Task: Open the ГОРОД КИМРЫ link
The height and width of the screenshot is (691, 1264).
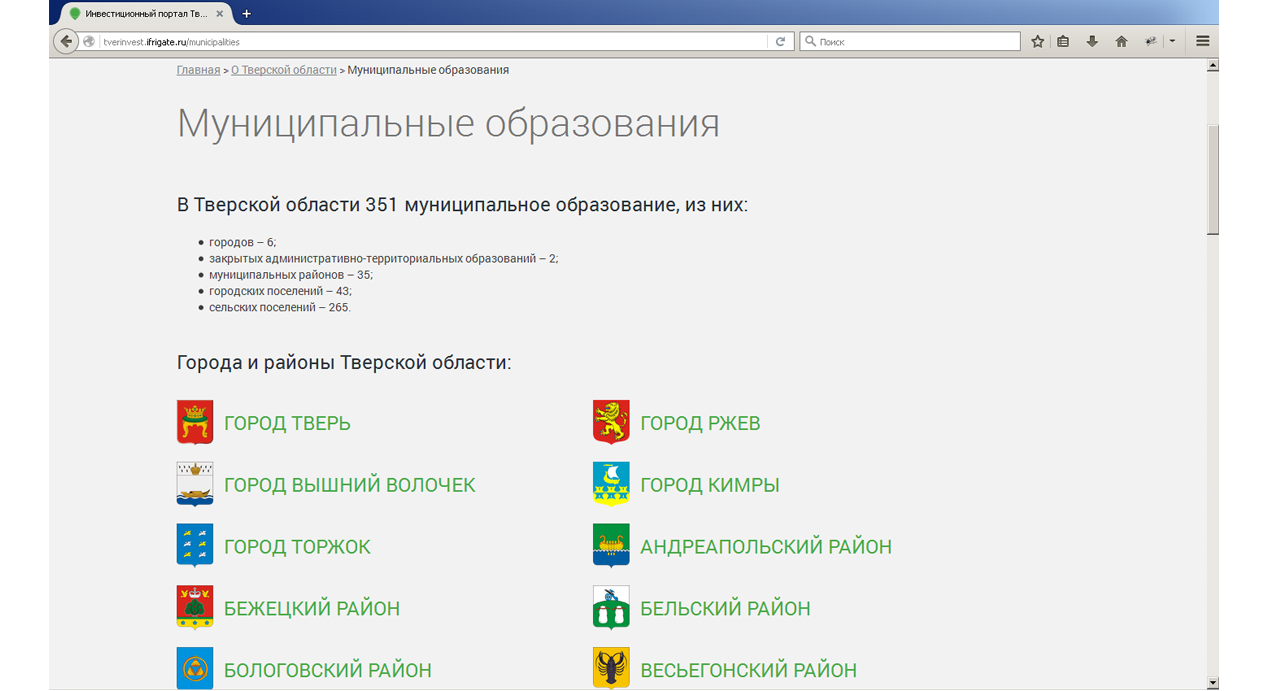Action: 710,485
